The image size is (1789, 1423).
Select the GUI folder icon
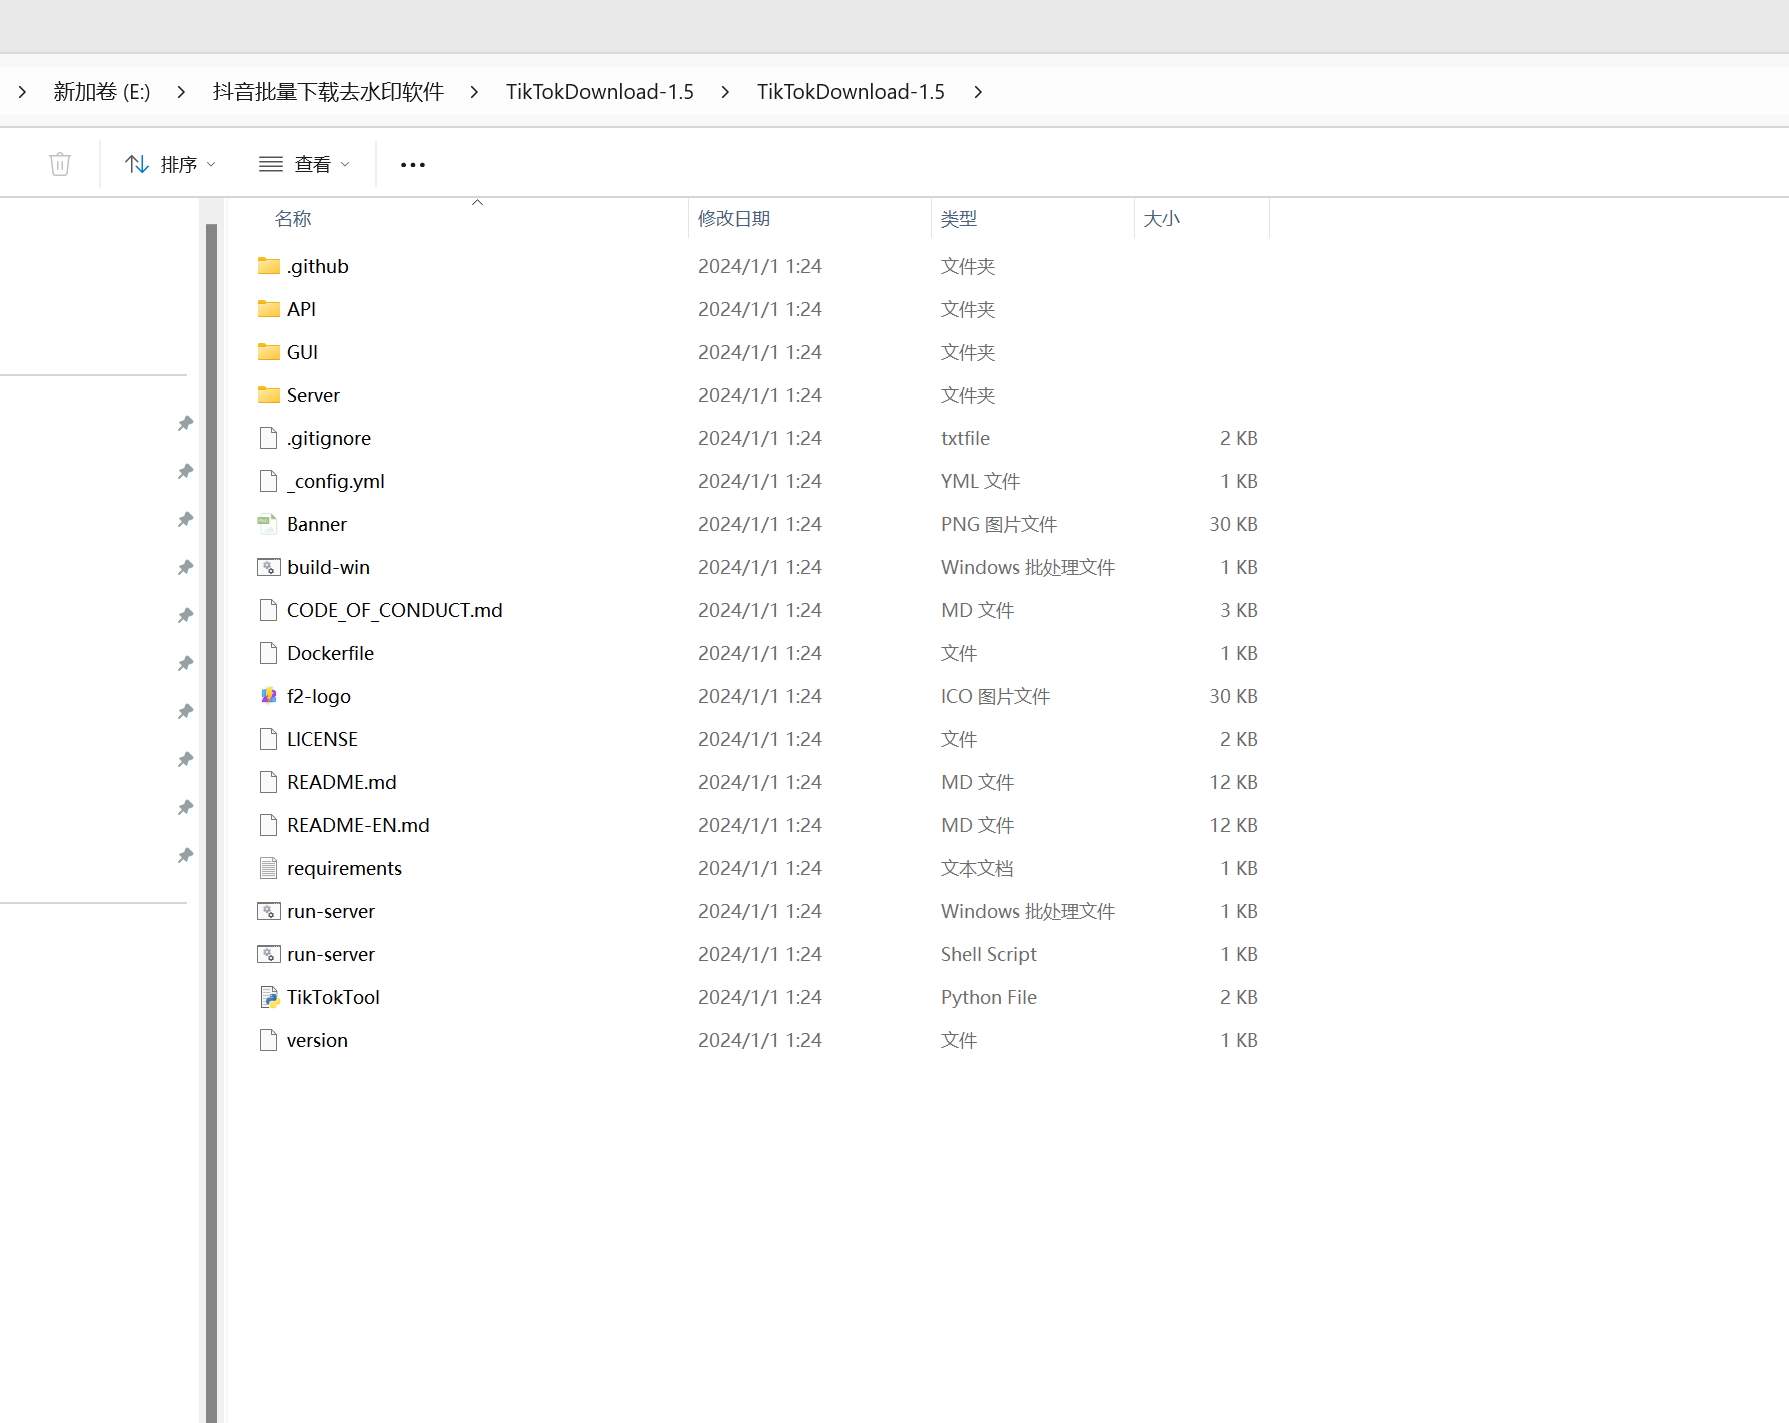click(x=268, y=352)
